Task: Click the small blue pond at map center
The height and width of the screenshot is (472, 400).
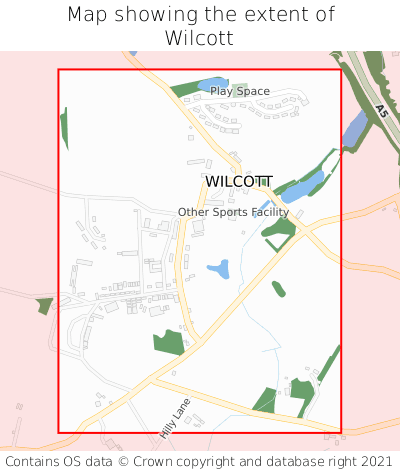Action: tap(220, 269)
